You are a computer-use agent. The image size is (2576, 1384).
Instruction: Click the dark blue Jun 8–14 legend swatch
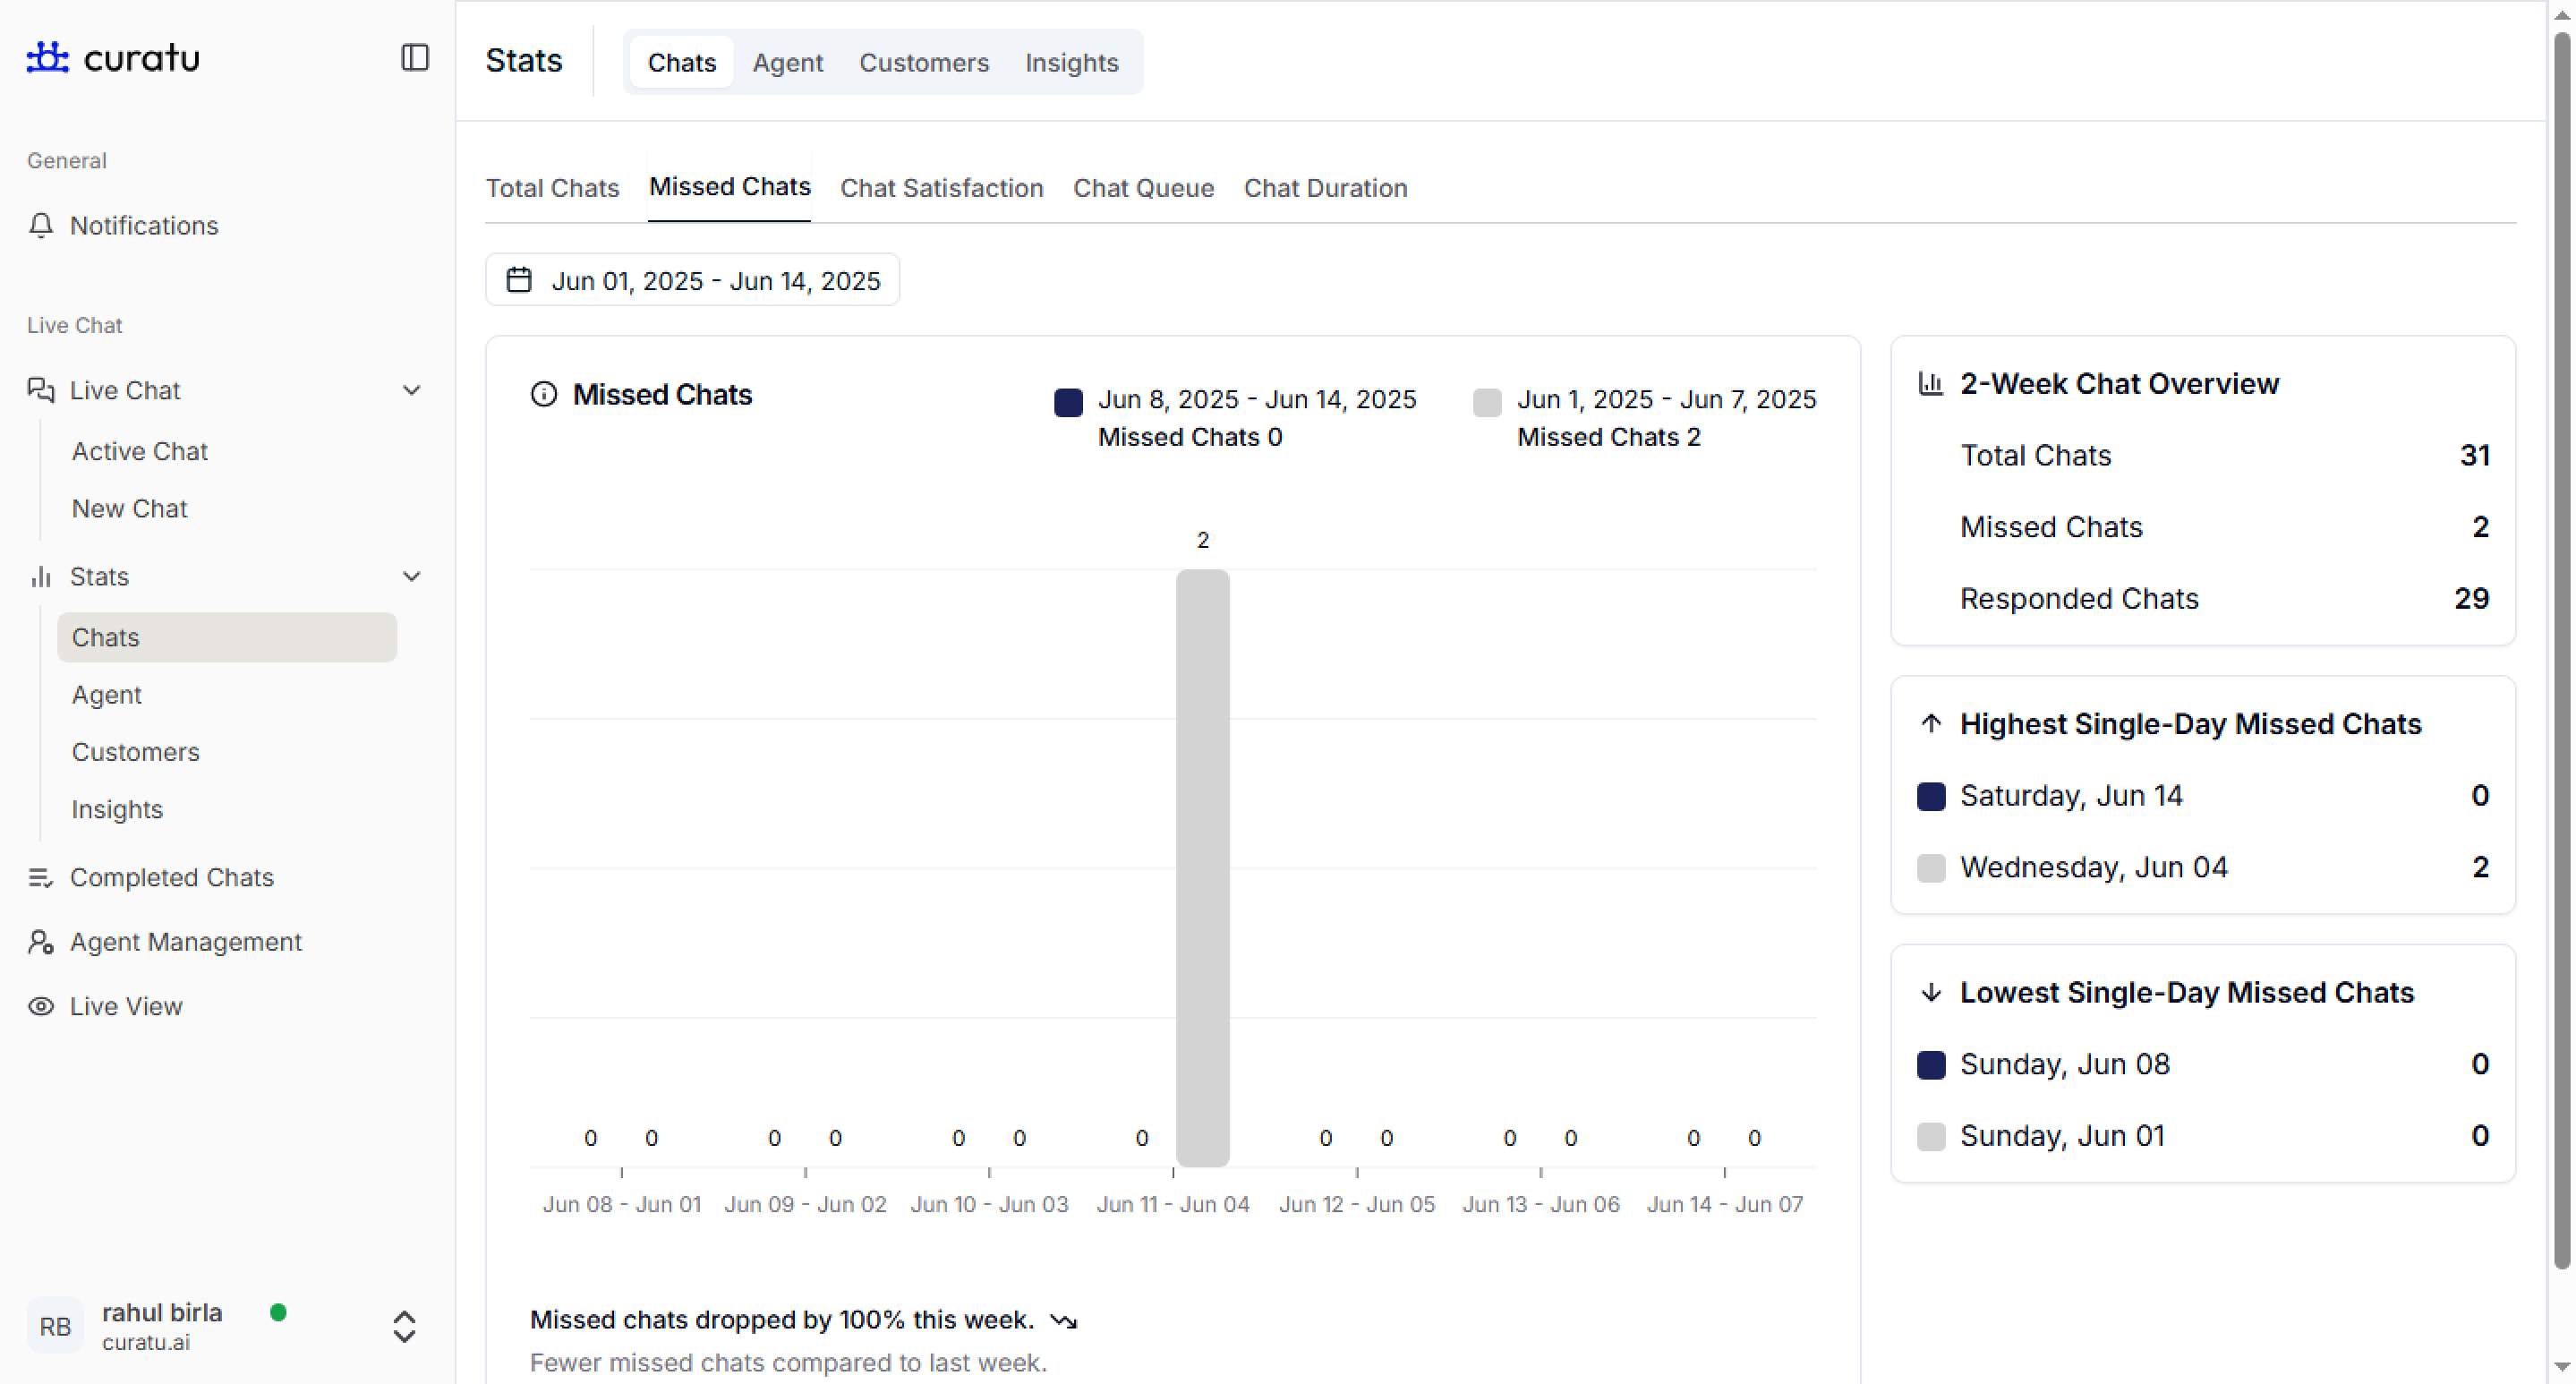[x=1068, y=402]
